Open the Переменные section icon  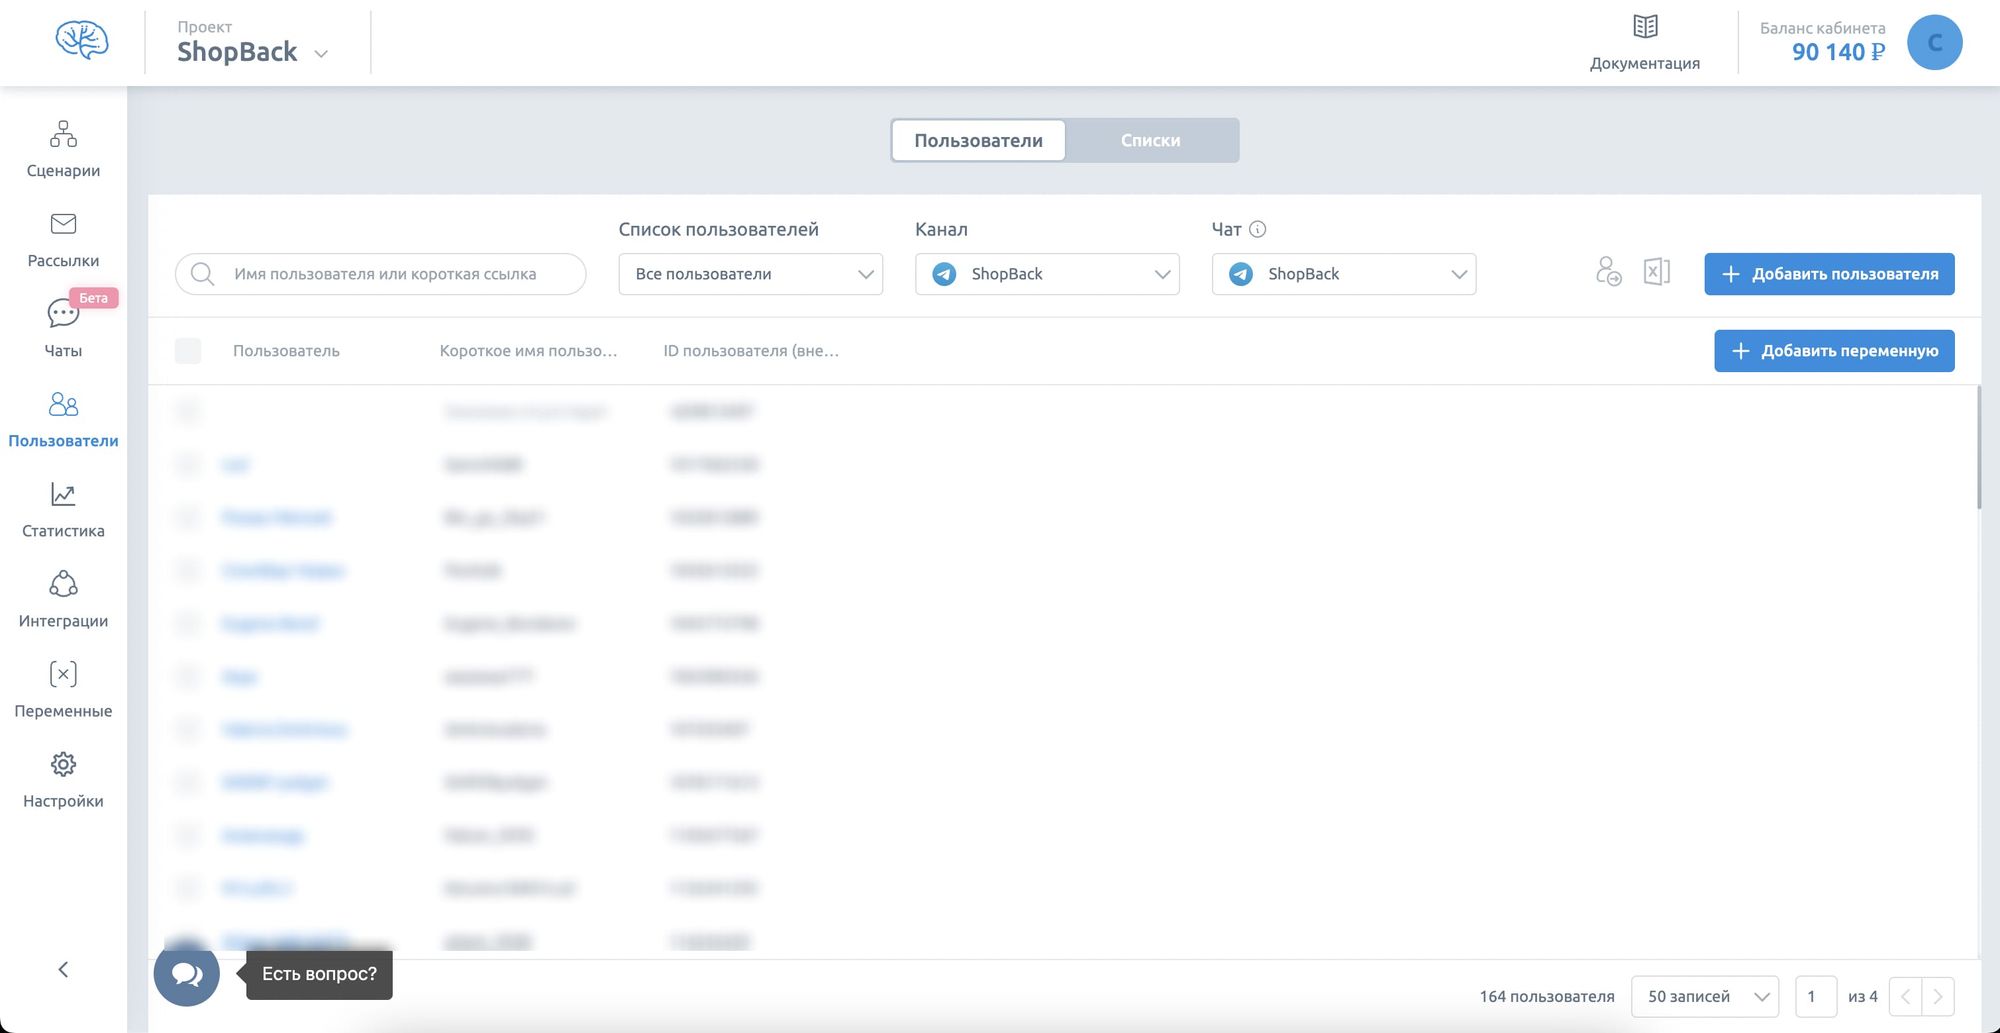[x=63, y=674]
